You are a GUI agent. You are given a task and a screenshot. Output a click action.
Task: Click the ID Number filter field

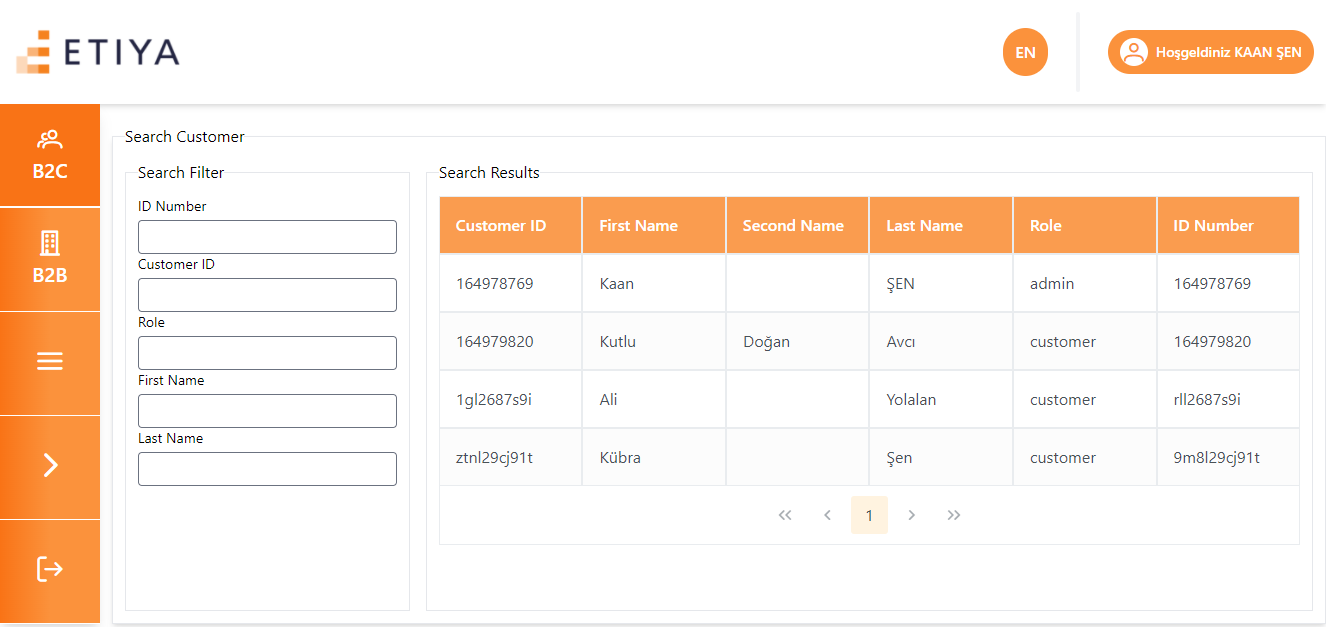[267, 237]
